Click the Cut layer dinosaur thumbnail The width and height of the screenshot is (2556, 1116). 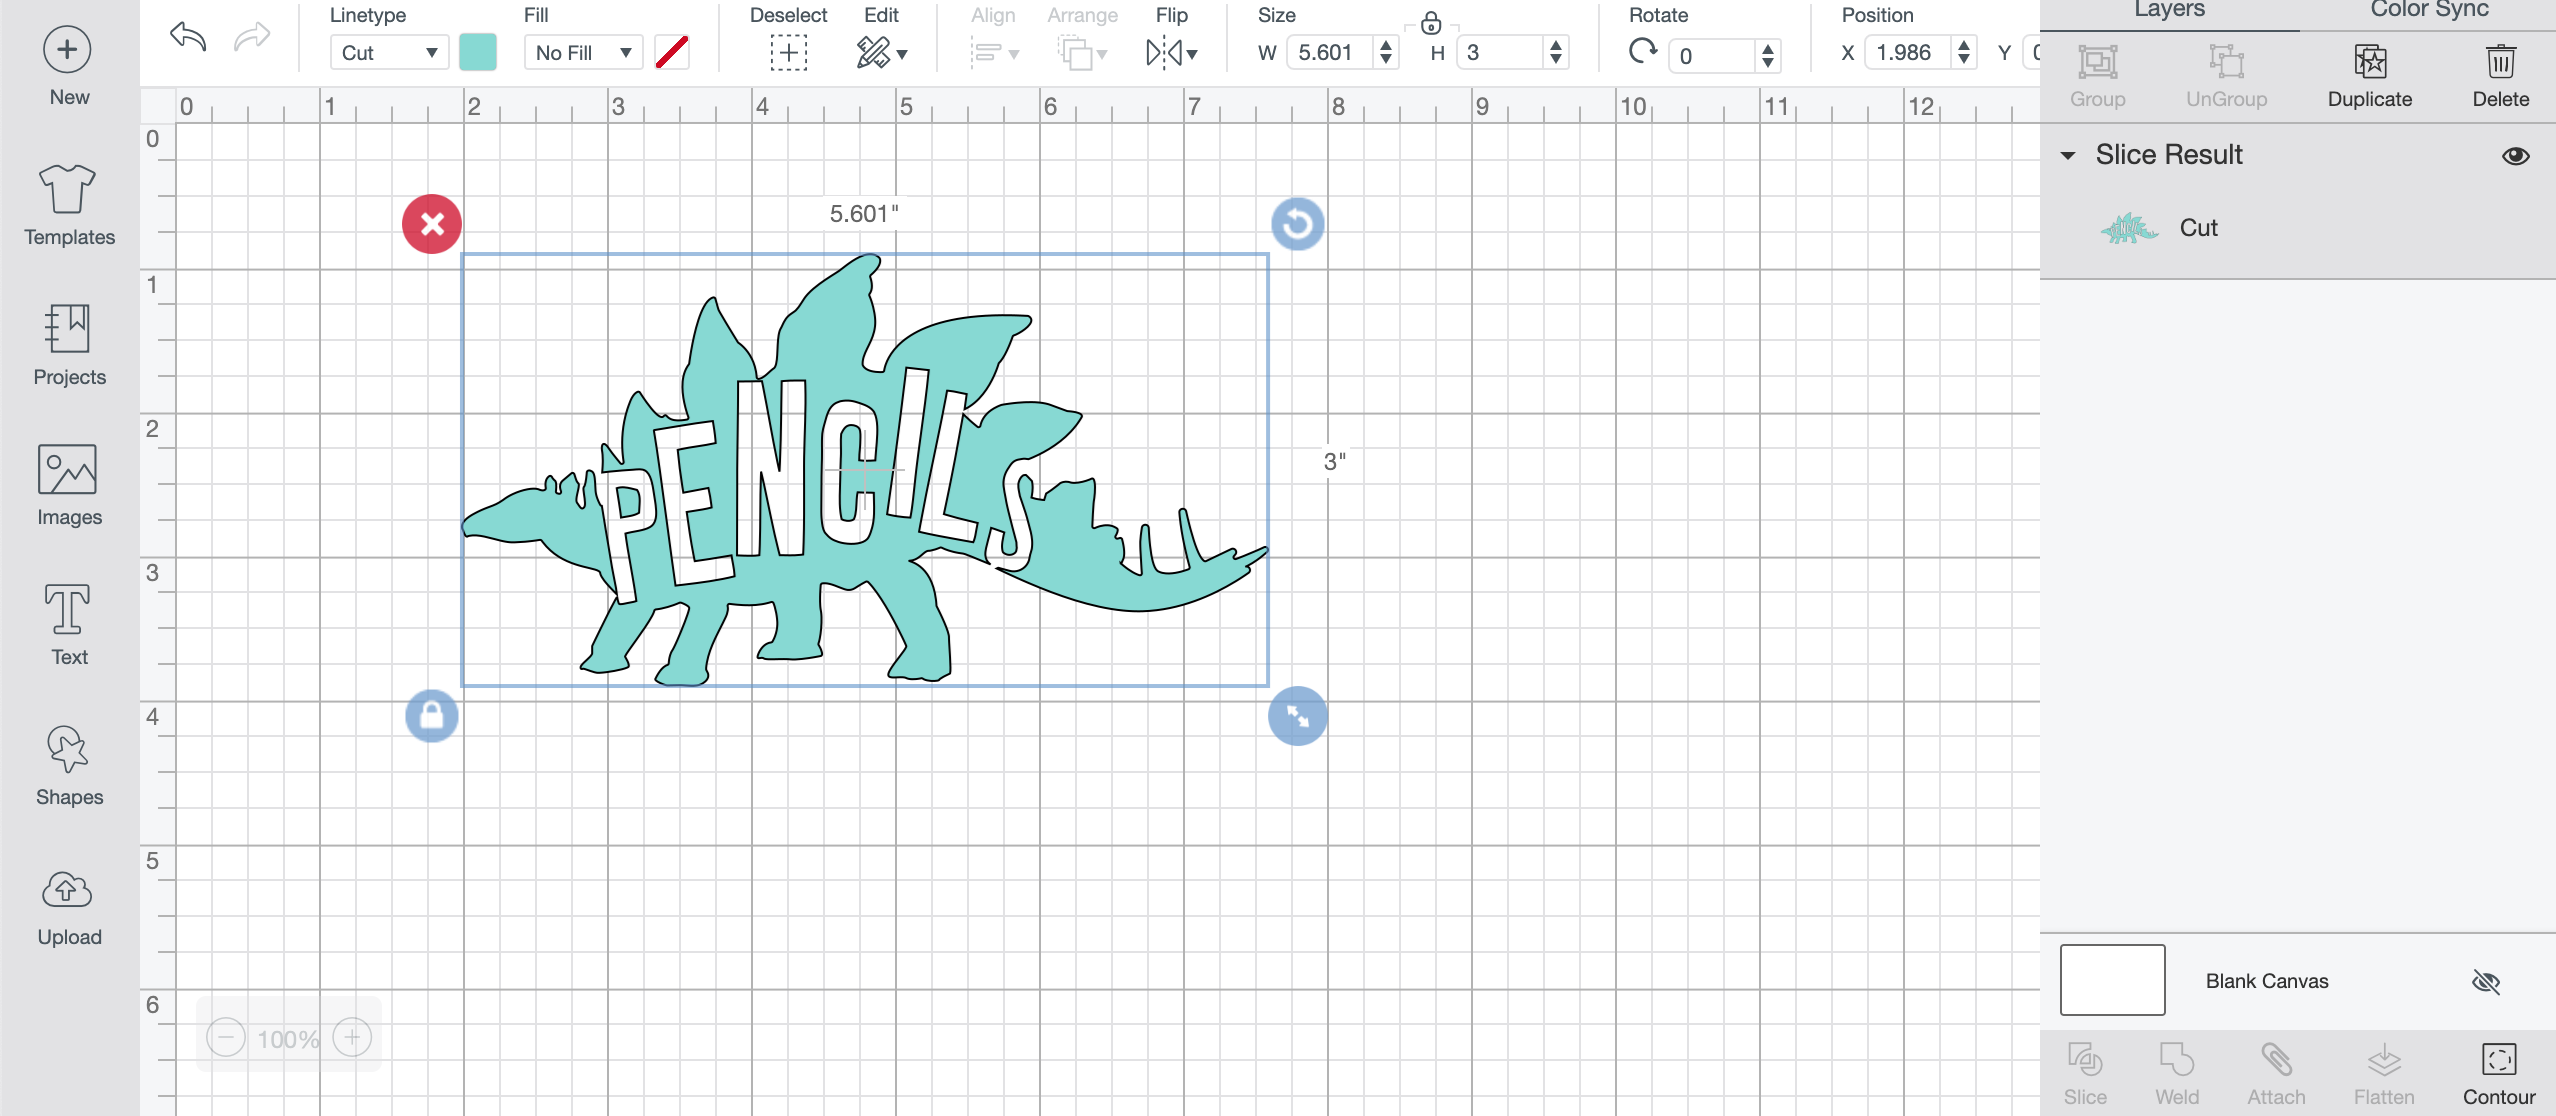[2128, 229]
